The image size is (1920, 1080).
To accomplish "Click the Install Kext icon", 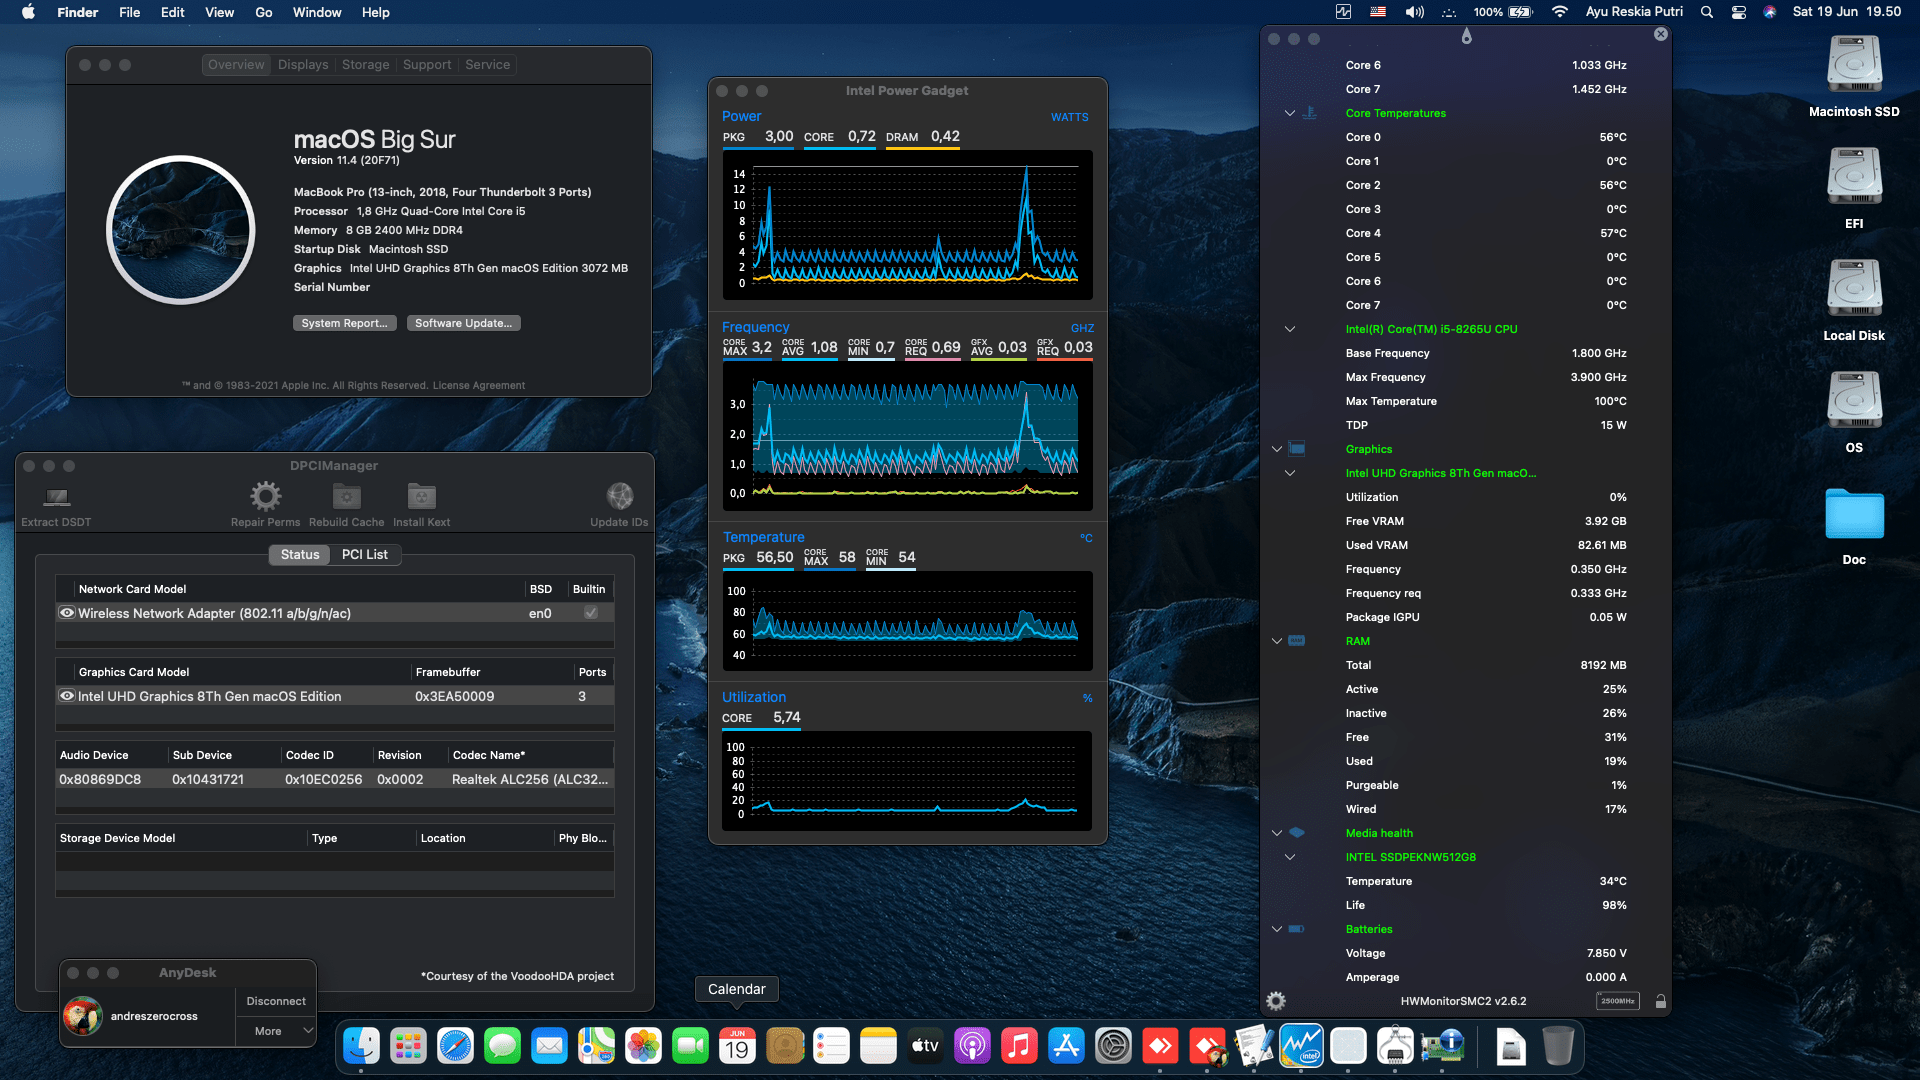I will pos(421,496).
